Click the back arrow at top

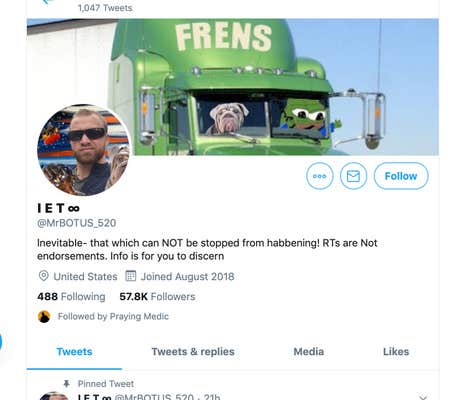[x=48, y=2]
